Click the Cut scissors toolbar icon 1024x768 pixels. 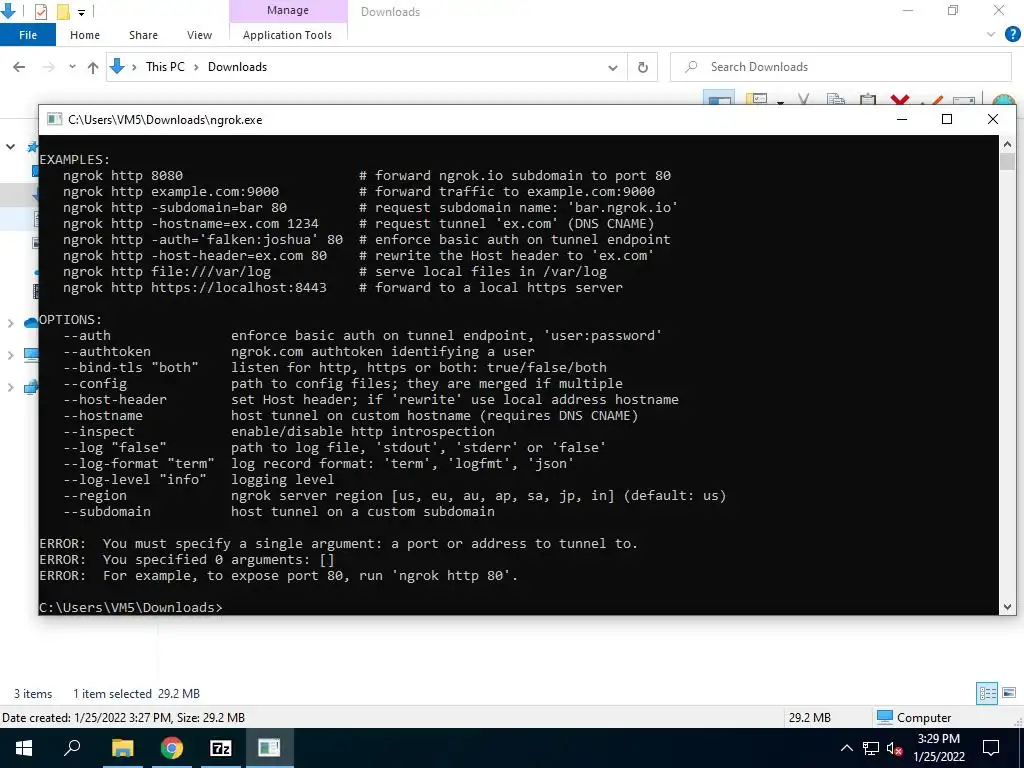pos(803,99)
